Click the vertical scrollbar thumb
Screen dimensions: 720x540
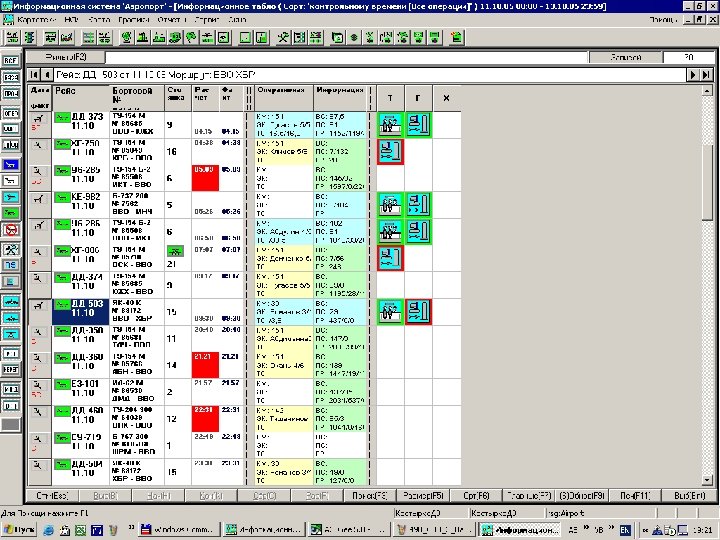coord(707,181)
